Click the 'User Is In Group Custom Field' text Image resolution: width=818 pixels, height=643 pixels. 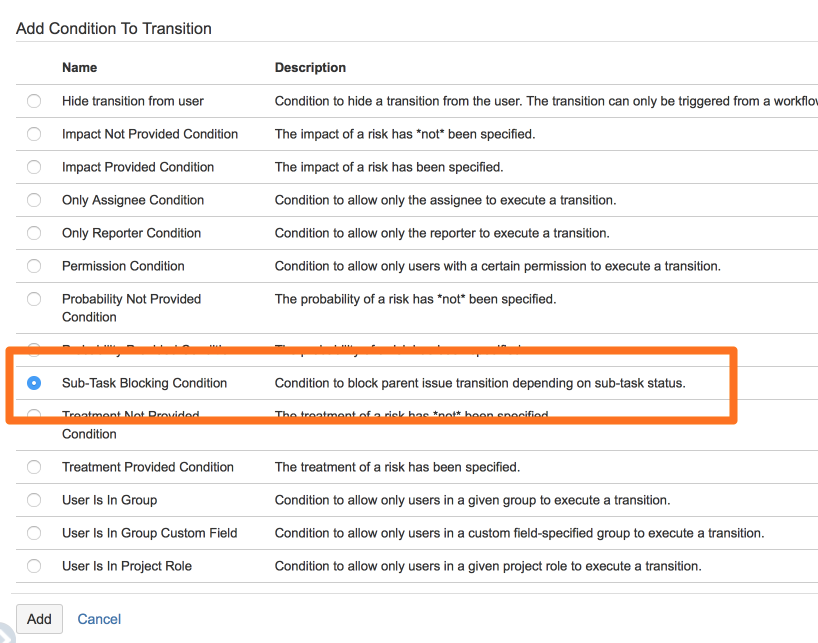150,533
